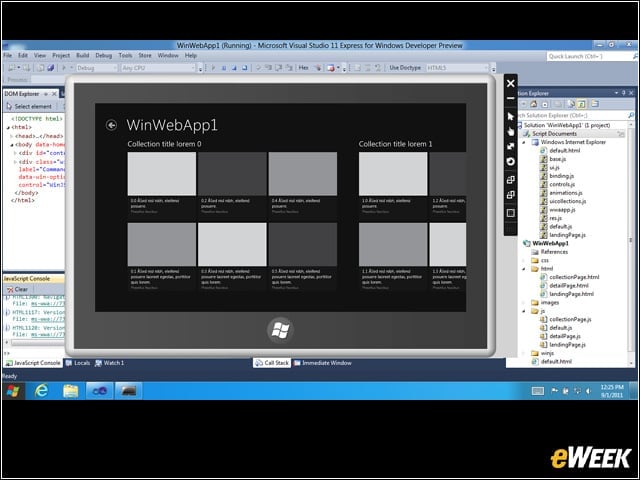
Task: Select the first tile under Collection title lorem 0
Action: click(162, 174)
